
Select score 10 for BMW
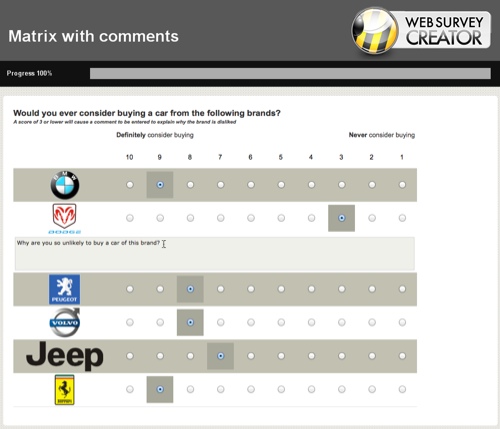pos(130,185)
